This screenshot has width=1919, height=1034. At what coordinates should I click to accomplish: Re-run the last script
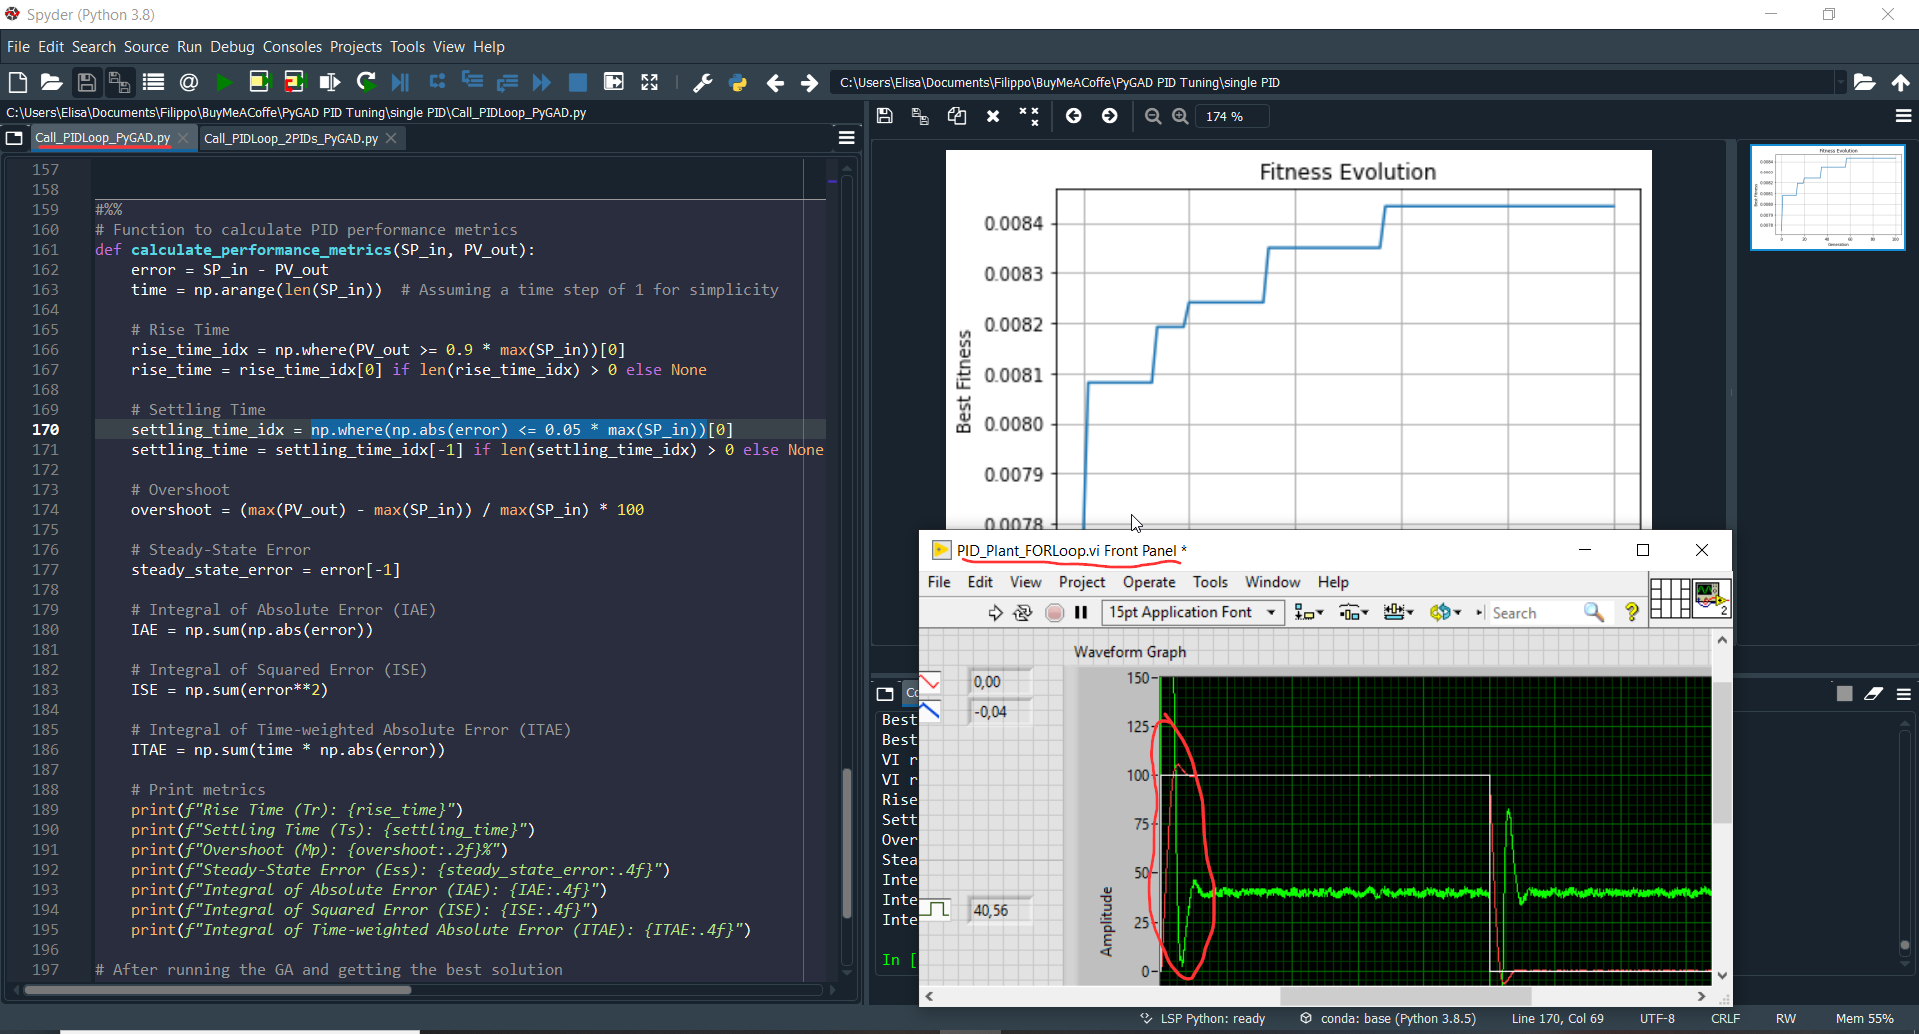tap(366, 82)
